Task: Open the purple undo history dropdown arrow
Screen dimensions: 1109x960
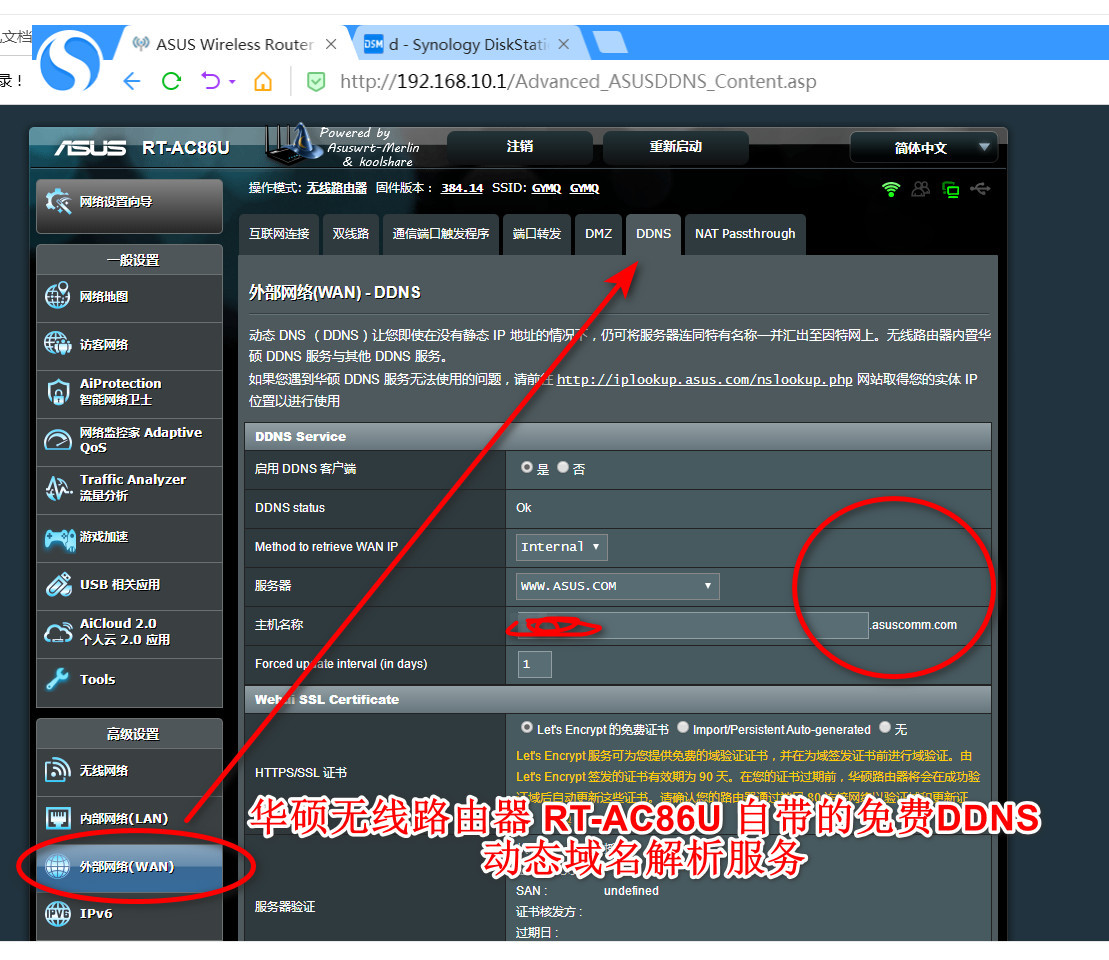Action: pos(232,82)
